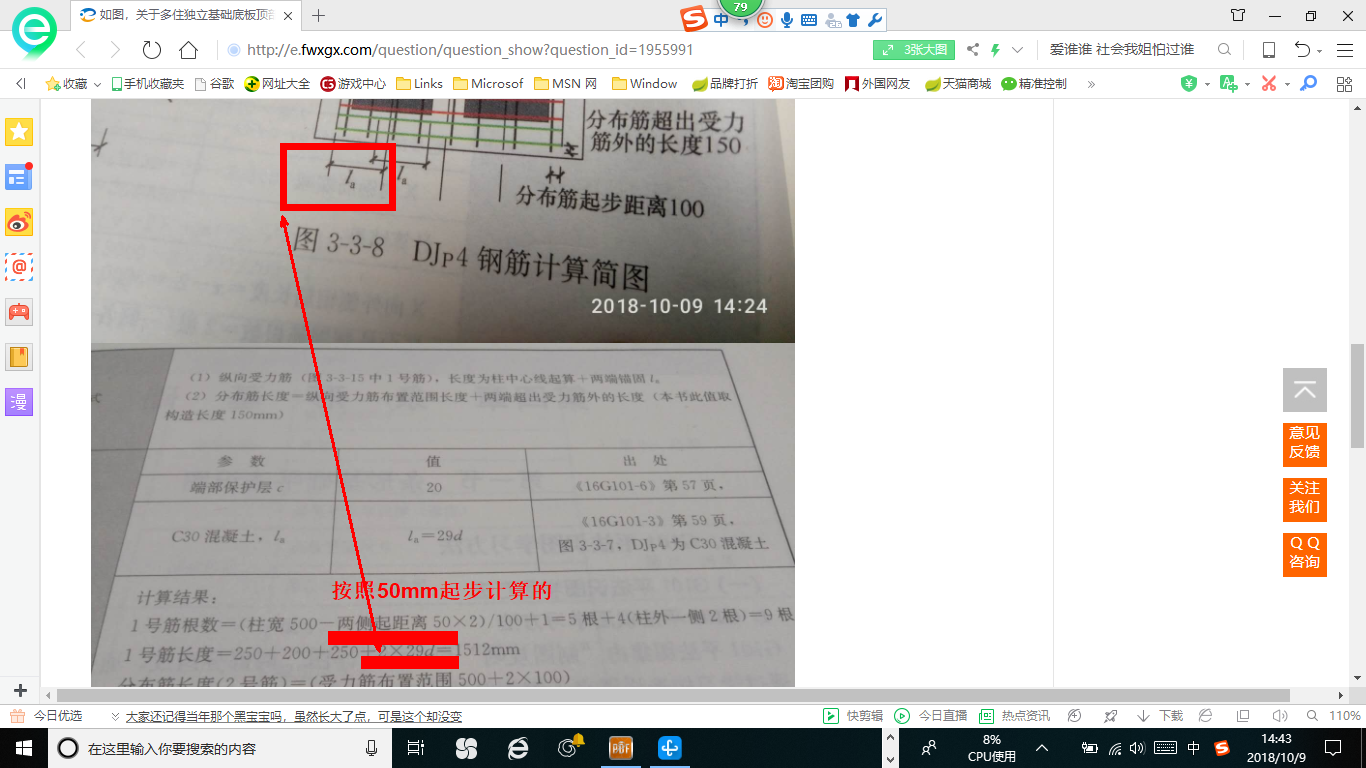The width and height of the screenshot is (1366, 768).
Task: Show more bookmarks with double chevron
Action: 1091,84
